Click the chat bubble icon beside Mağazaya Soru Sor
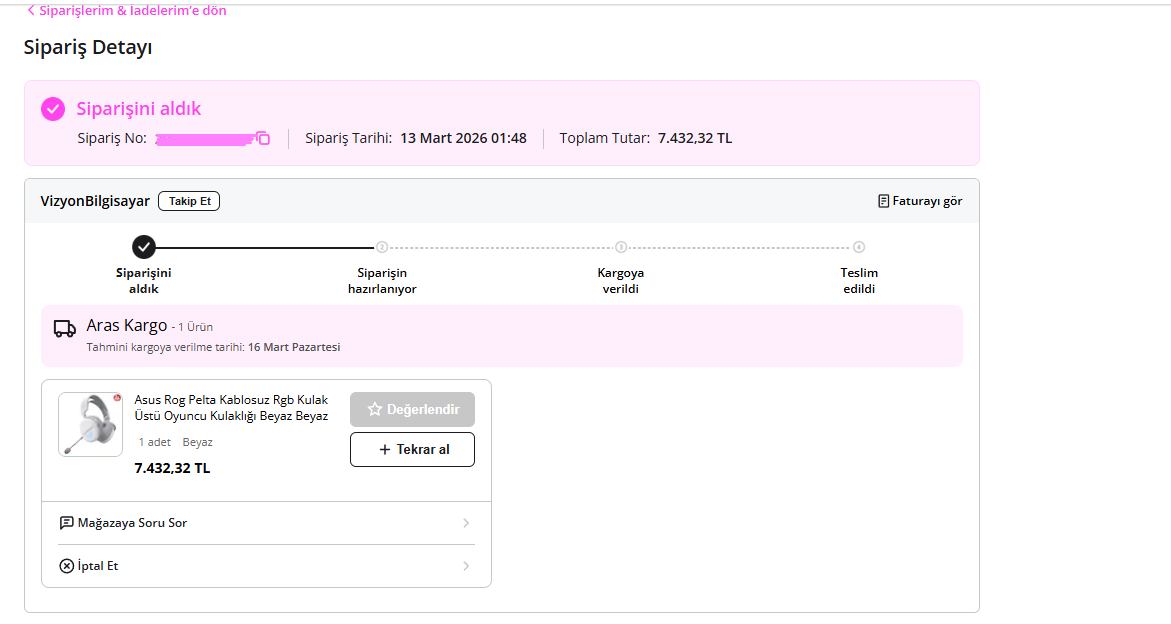Image resolution: width=1171 pixels, height=624 pixels. pos(66,522)
